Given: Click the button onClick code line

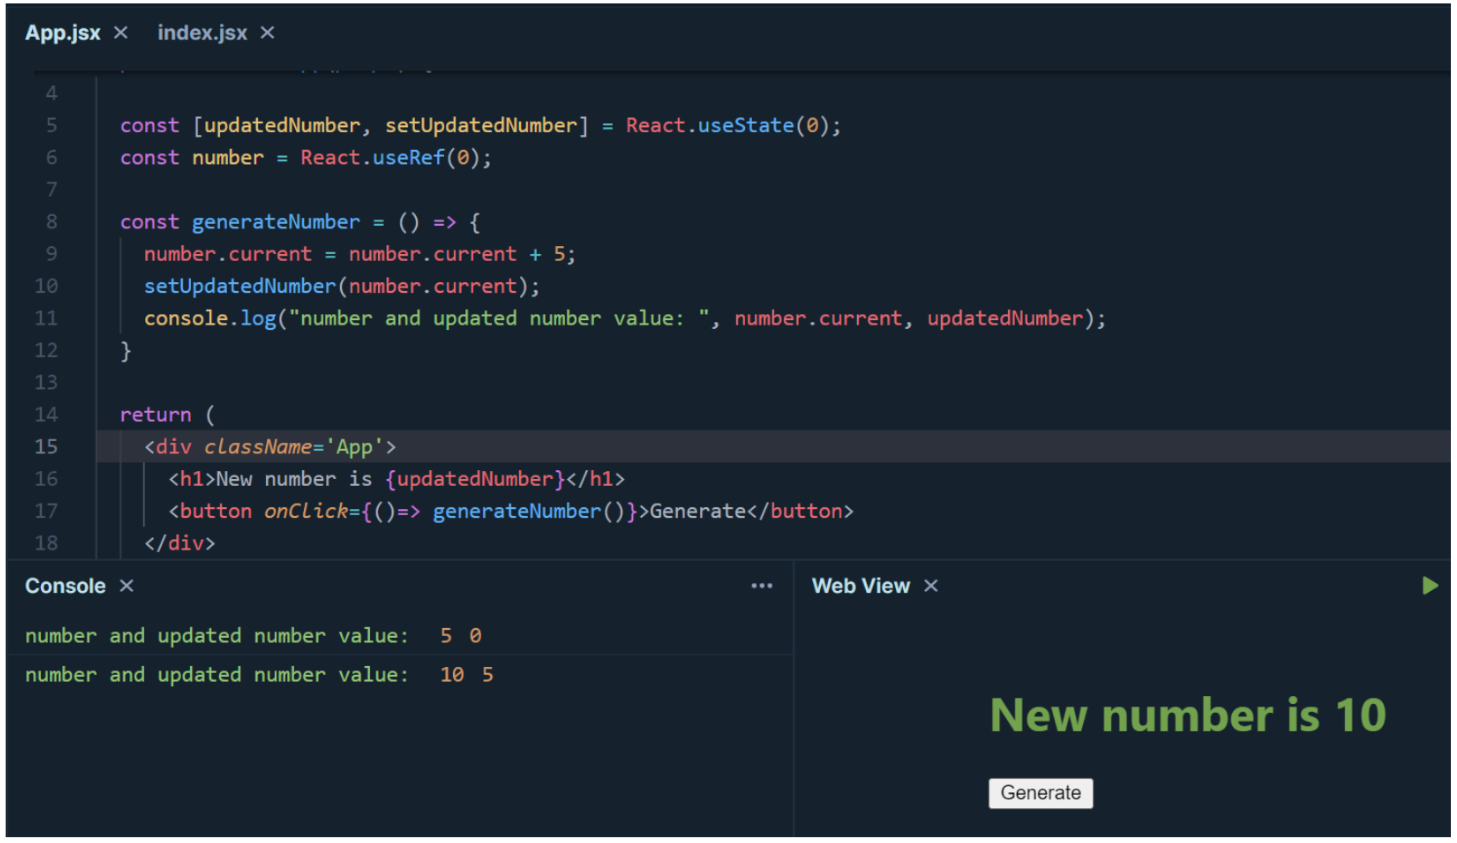Looking at the screenshot, I should pyautogui.click(x=511, y=511).
